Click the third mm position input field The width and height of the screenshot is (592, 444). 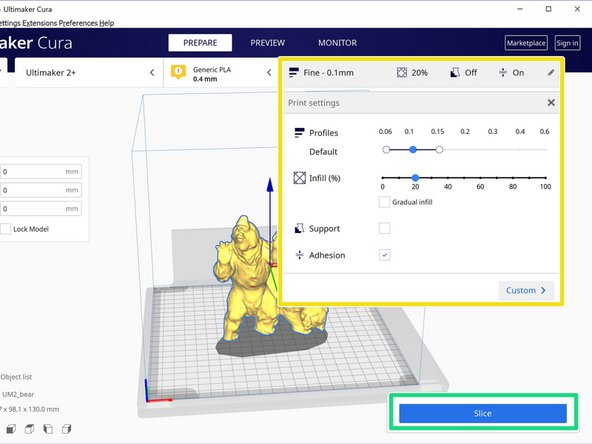(41, 208)
